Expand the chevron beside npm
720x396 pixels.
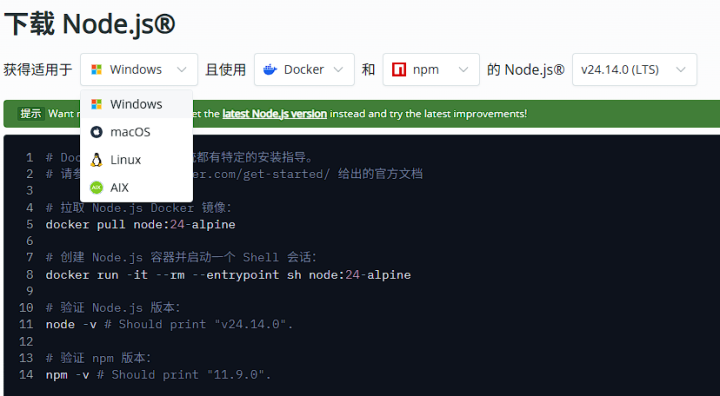tap(464, 69)
